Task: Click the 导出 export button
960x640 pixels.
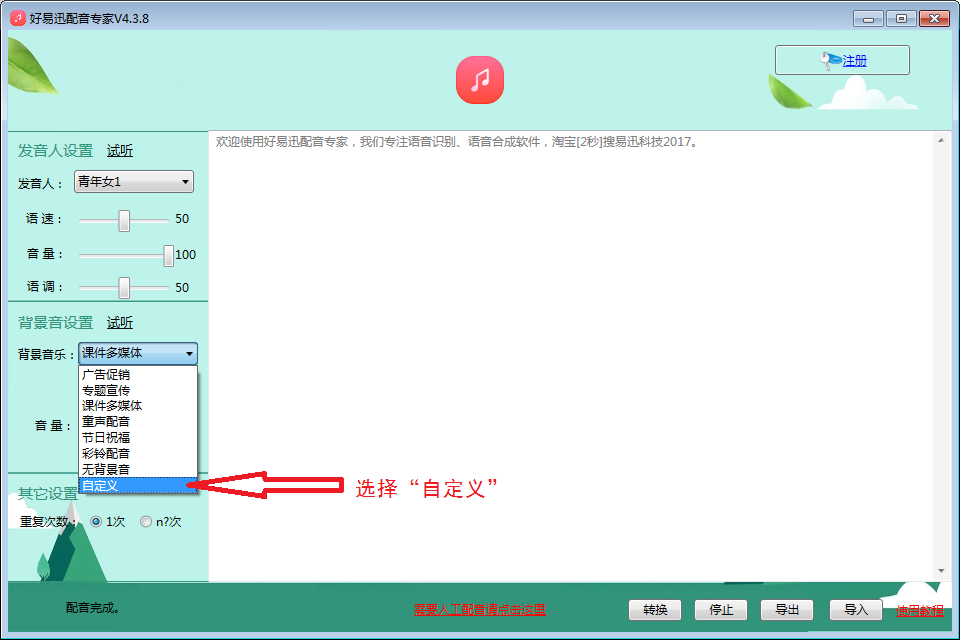Action: [787, 610]
